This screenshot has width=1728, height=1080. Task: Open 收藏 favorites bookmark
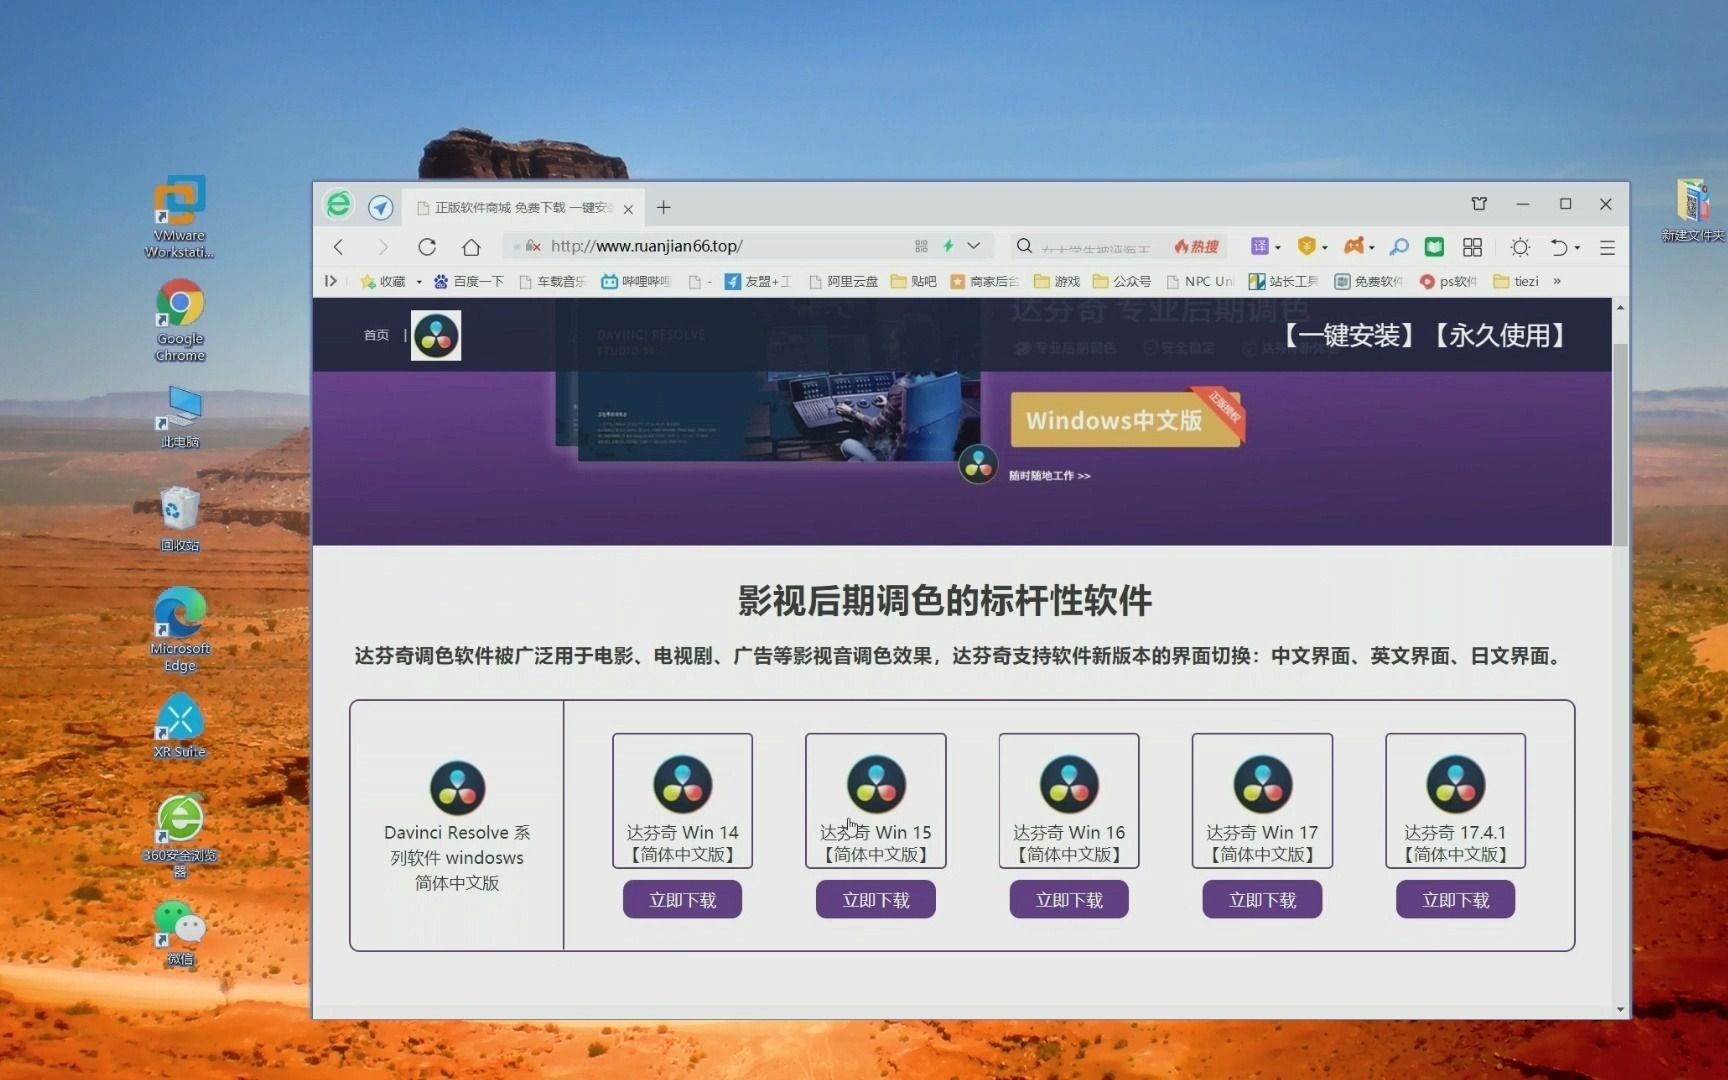[x=384, y=282]
